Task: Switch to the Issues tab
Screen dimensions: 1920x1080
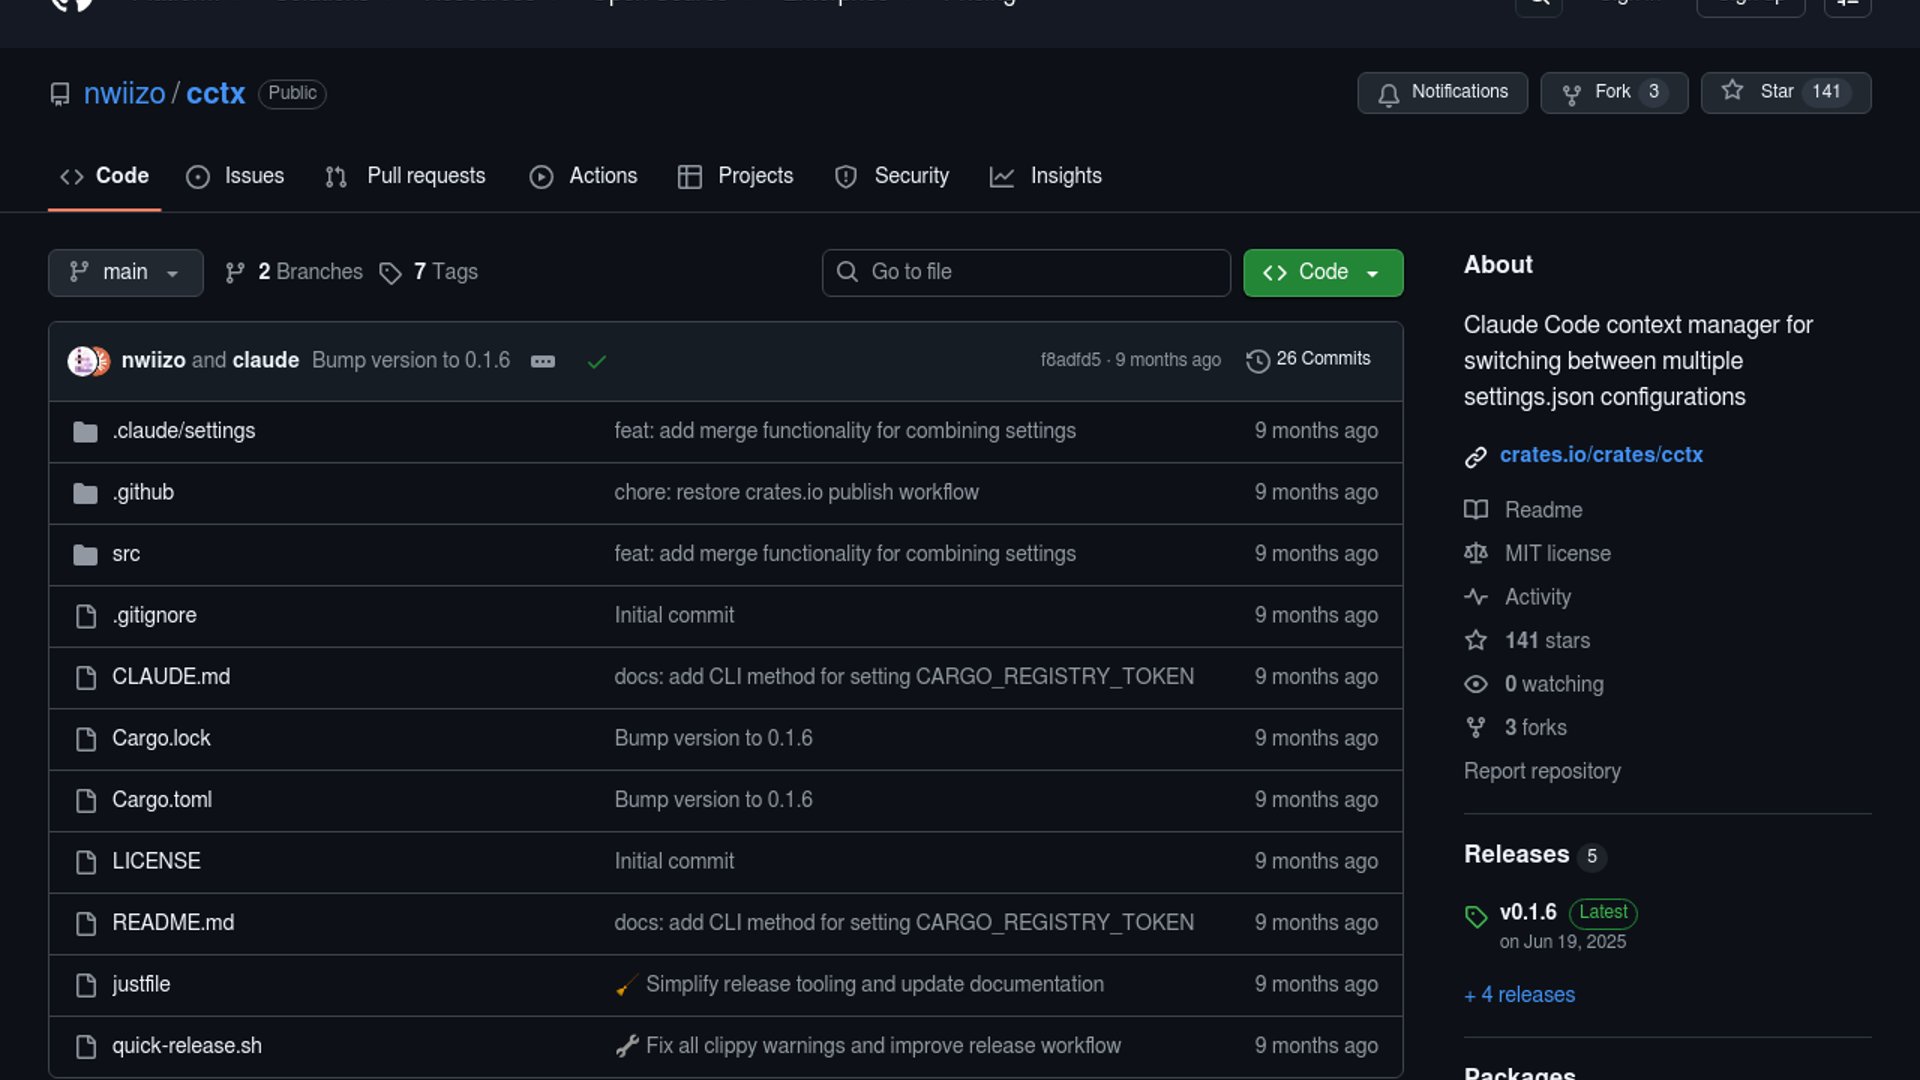Action: [235, 176]
